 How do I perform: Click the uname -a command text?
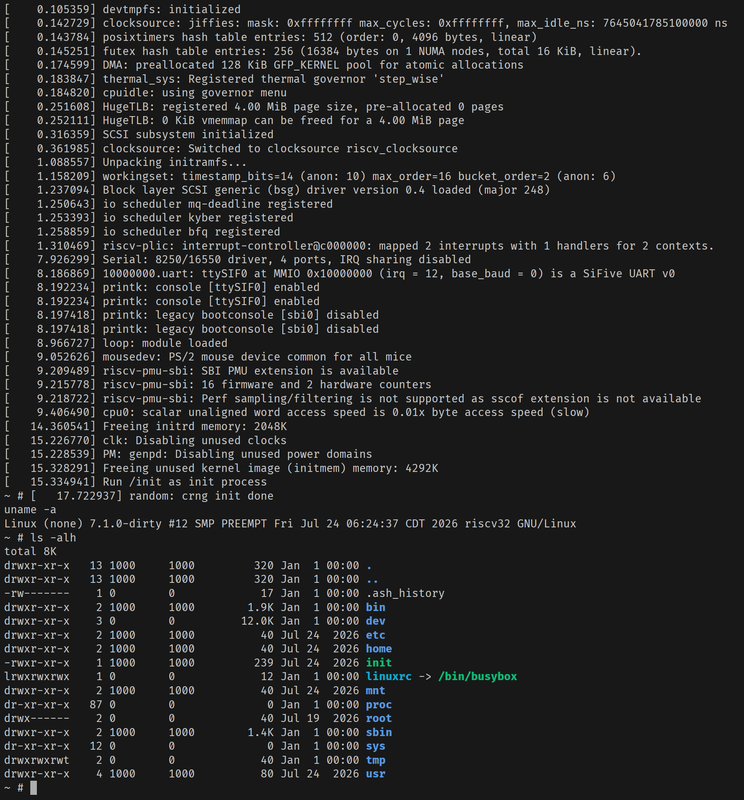click(30, 510)
